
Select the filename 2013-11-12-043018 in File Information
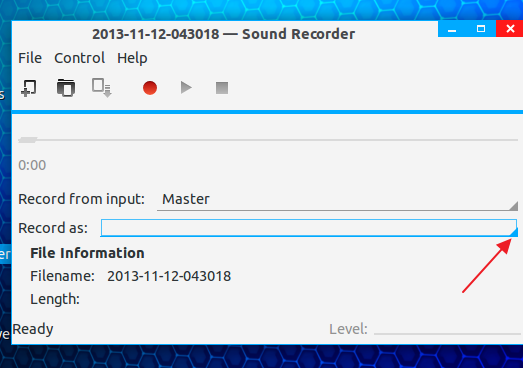[x=169, y=276]
